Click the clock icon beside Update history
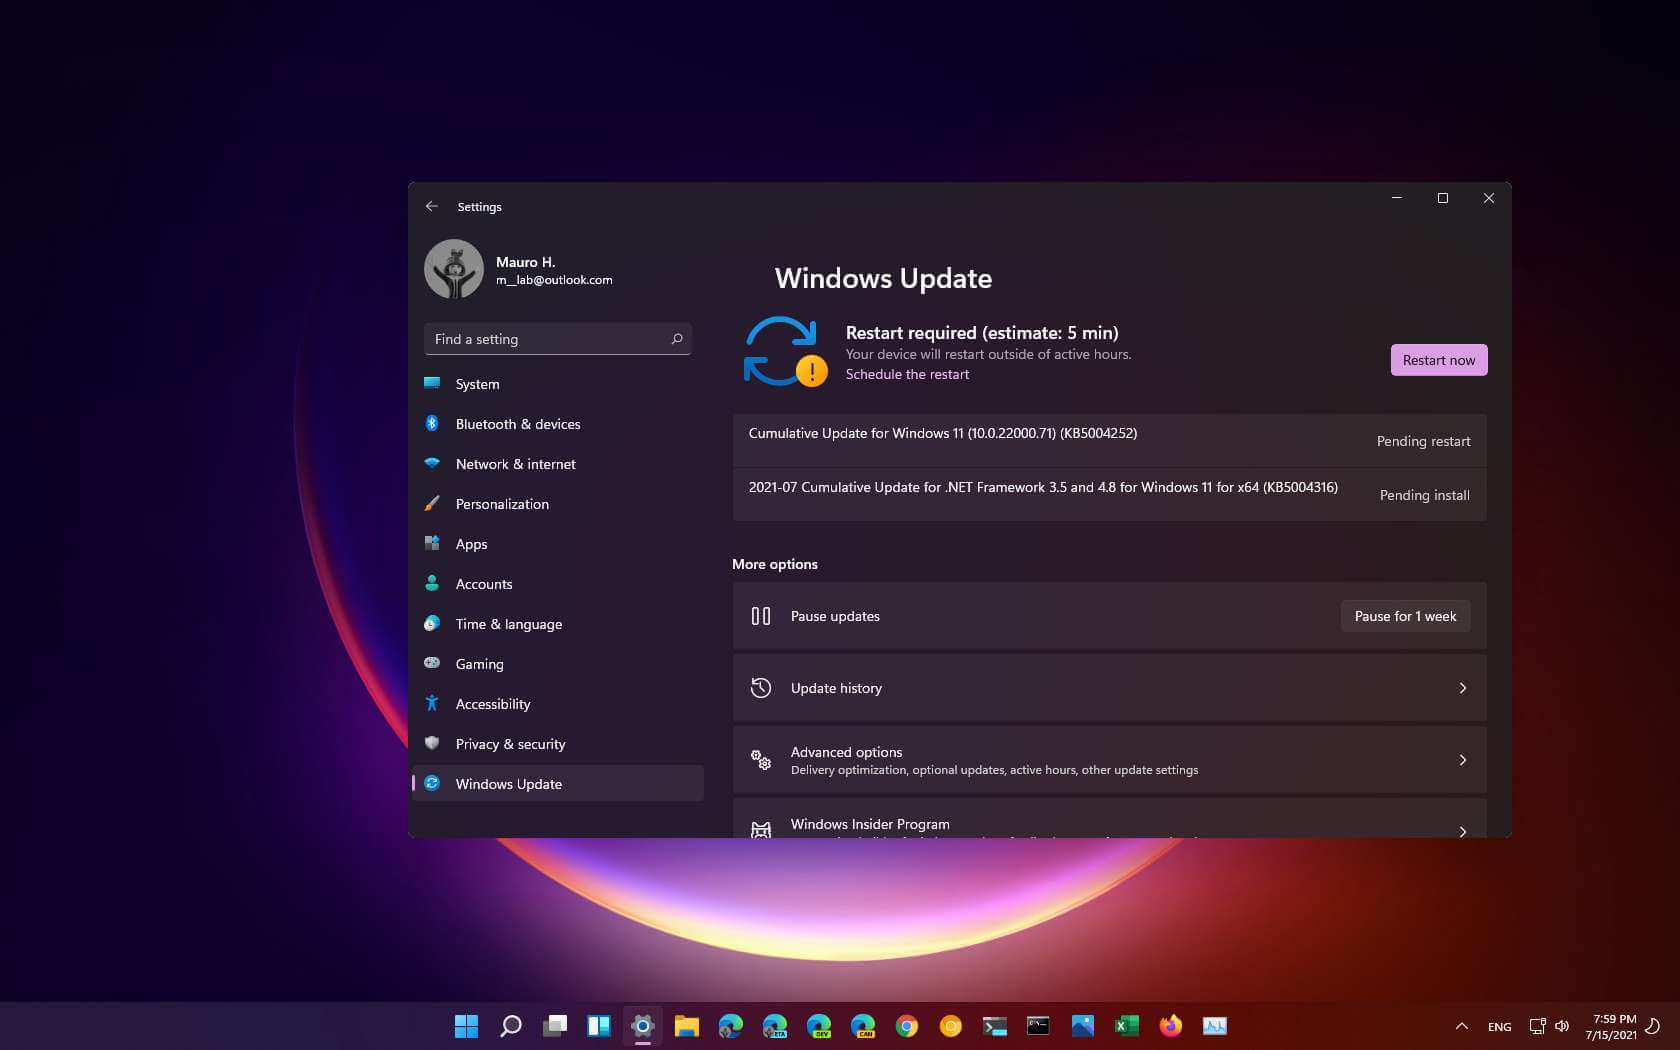1680x1050 pixels. coord(761,688)
